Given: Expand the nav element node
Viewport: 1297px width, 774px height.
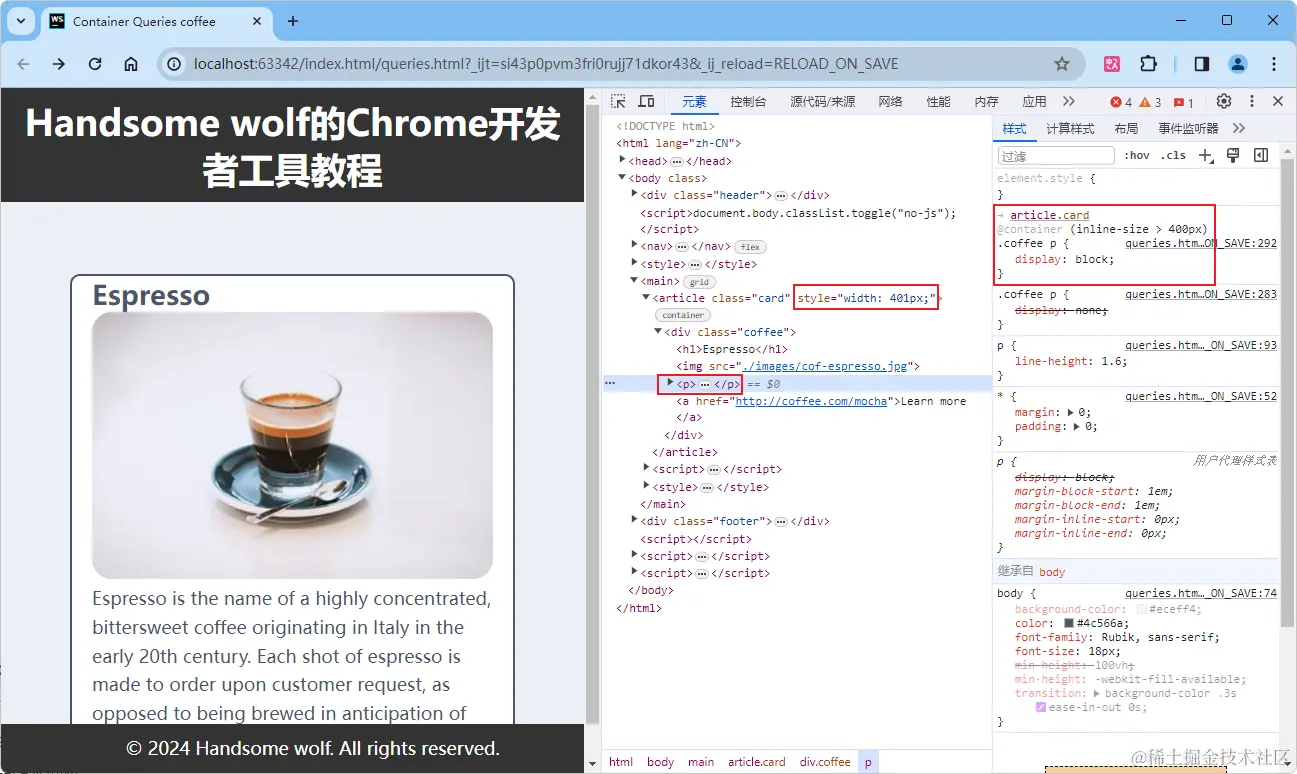Looking at the screenshot, I should [x=635, y=245].
